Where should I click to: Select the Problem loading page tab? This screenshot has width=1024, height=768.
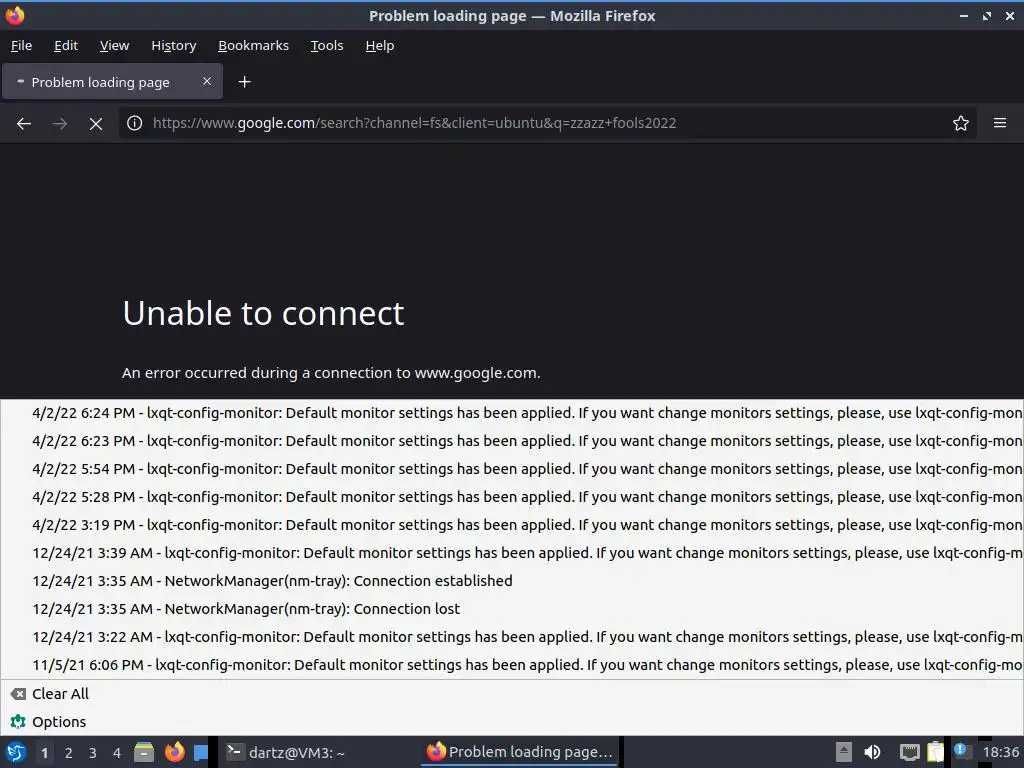tap(112, 82)
